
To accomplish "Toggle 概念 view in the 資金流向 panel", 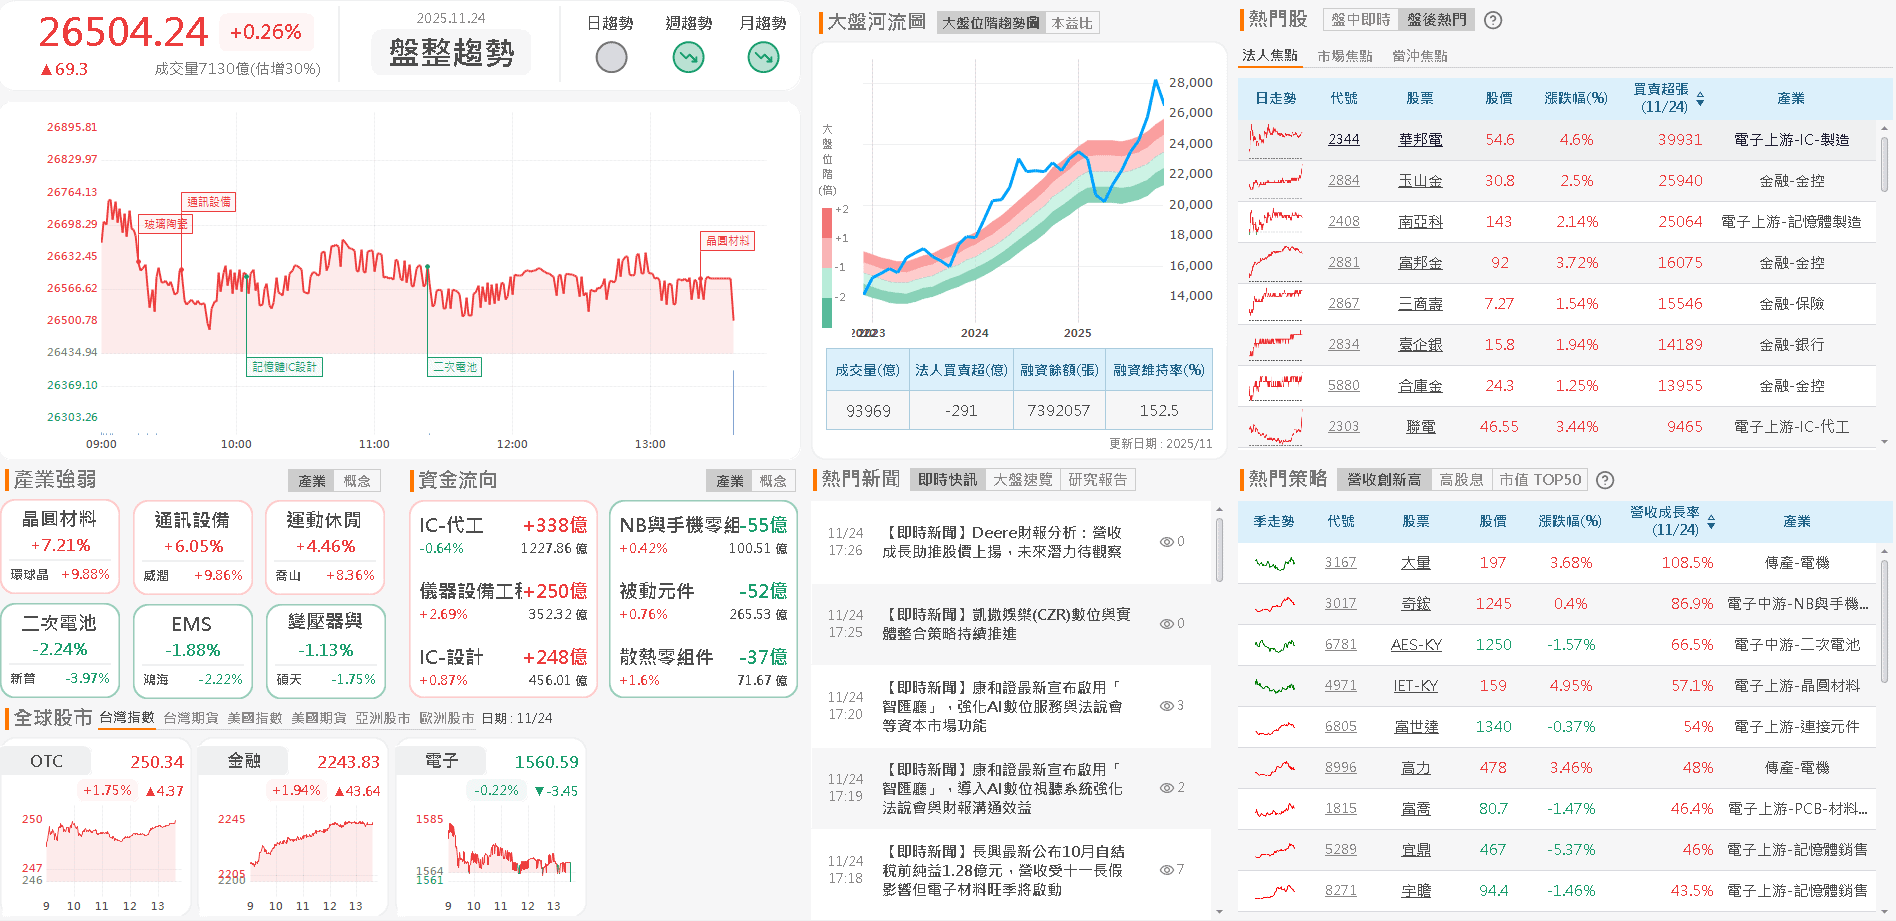I will click(772, 480).
